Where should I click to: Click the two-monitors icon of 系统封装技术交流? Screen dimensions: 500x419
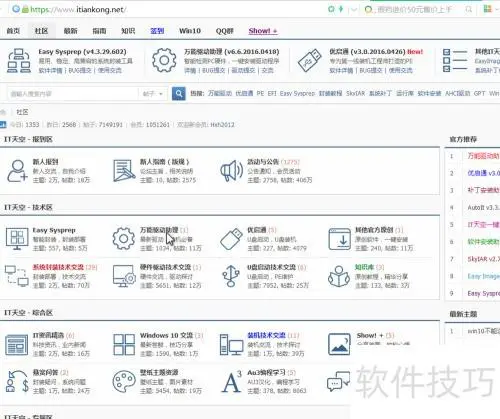pyautogui.click(x=17, y=276)
